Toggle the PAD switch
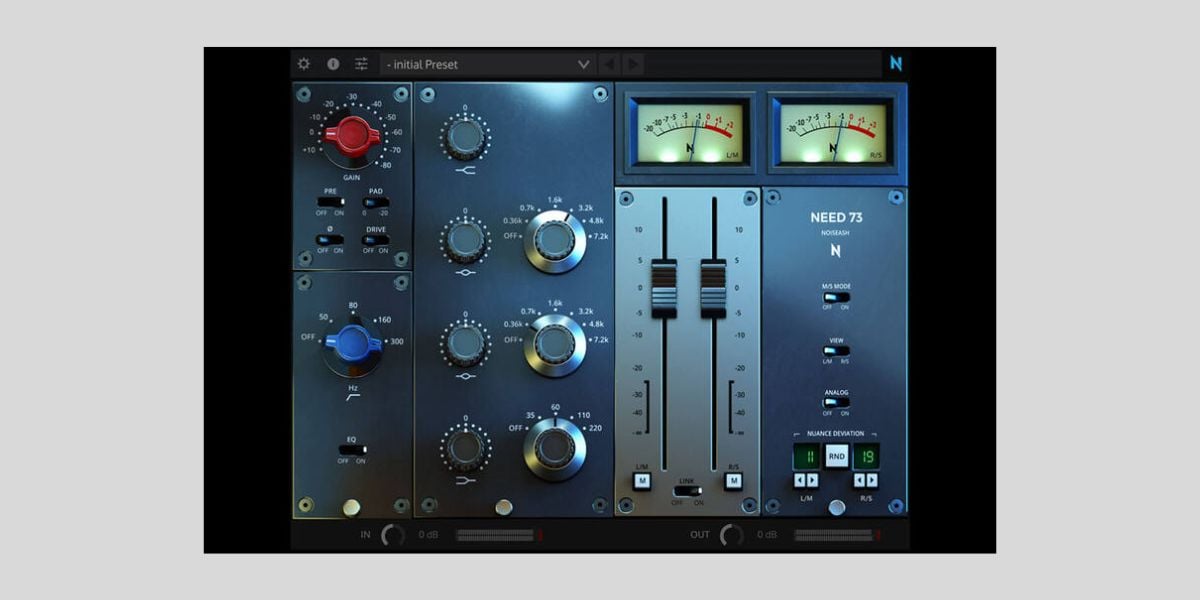This screenshot has width=1200, height=600. tap(376, 202)
